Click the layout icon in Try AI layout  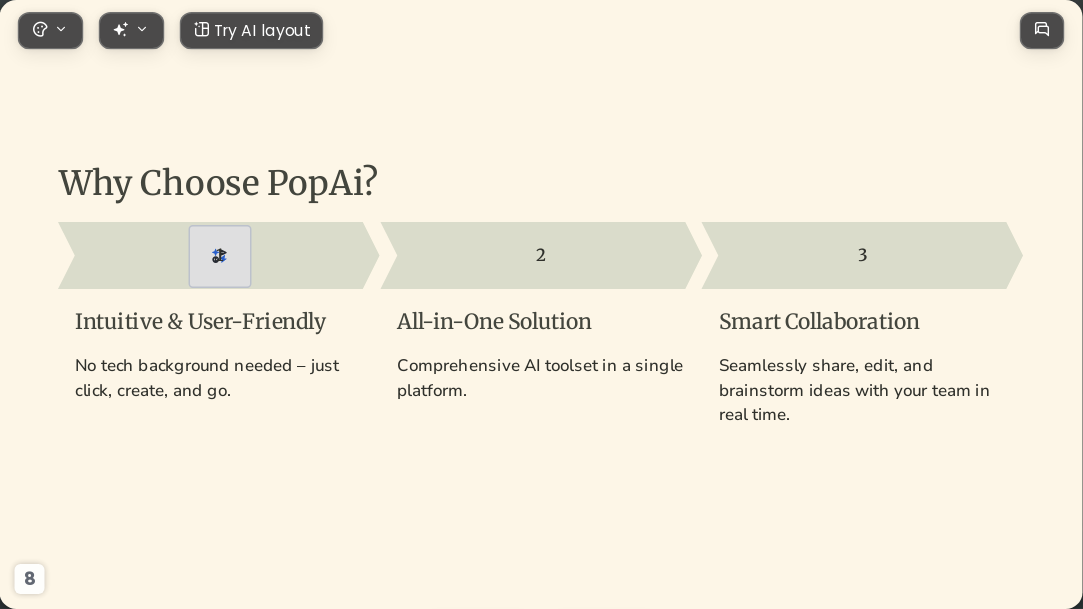tap(201, 30)
